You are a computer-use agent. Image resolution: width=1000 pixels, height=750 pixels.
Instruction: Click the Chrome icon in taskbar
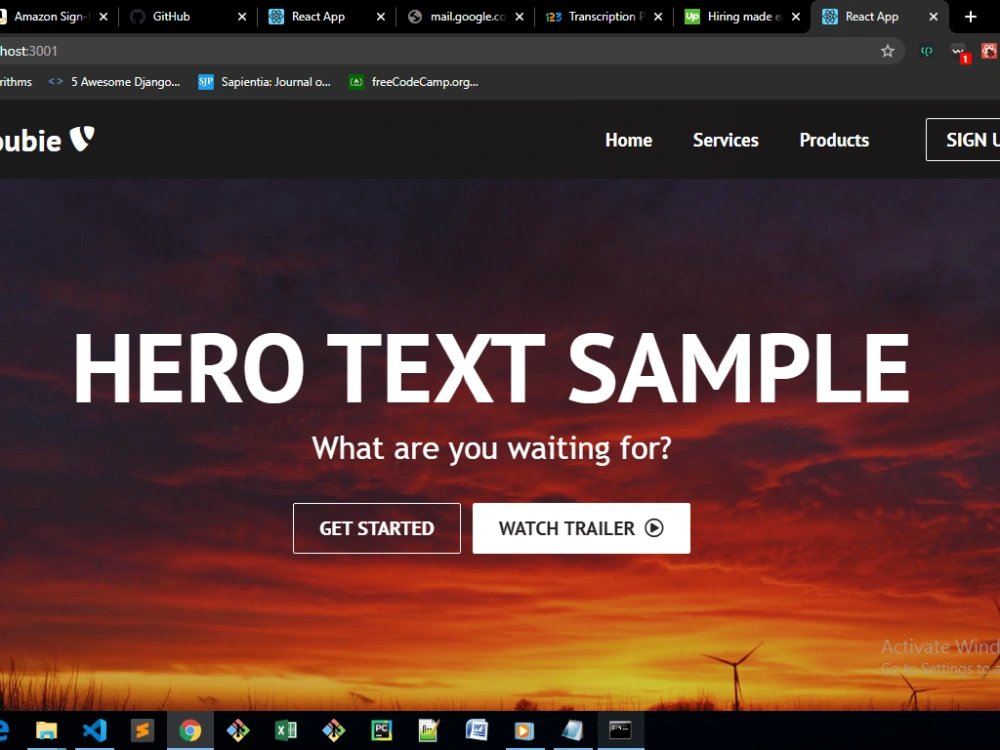point(190,730)
